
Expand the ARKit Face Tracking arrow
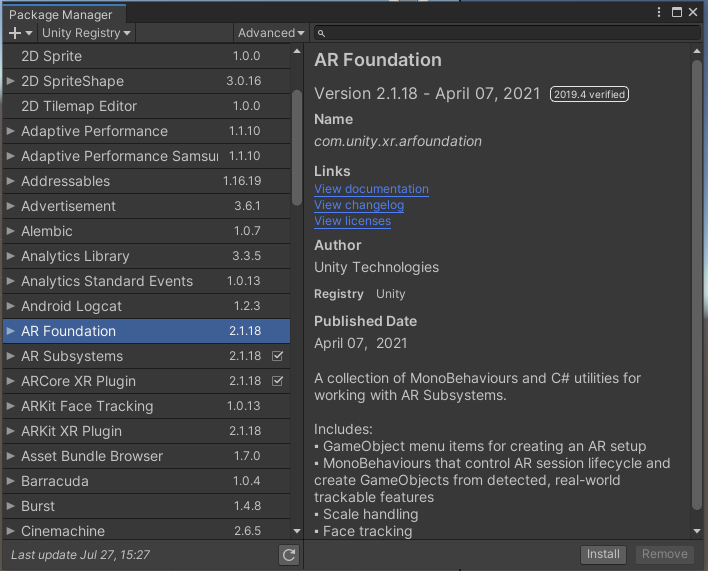point(10,406)
